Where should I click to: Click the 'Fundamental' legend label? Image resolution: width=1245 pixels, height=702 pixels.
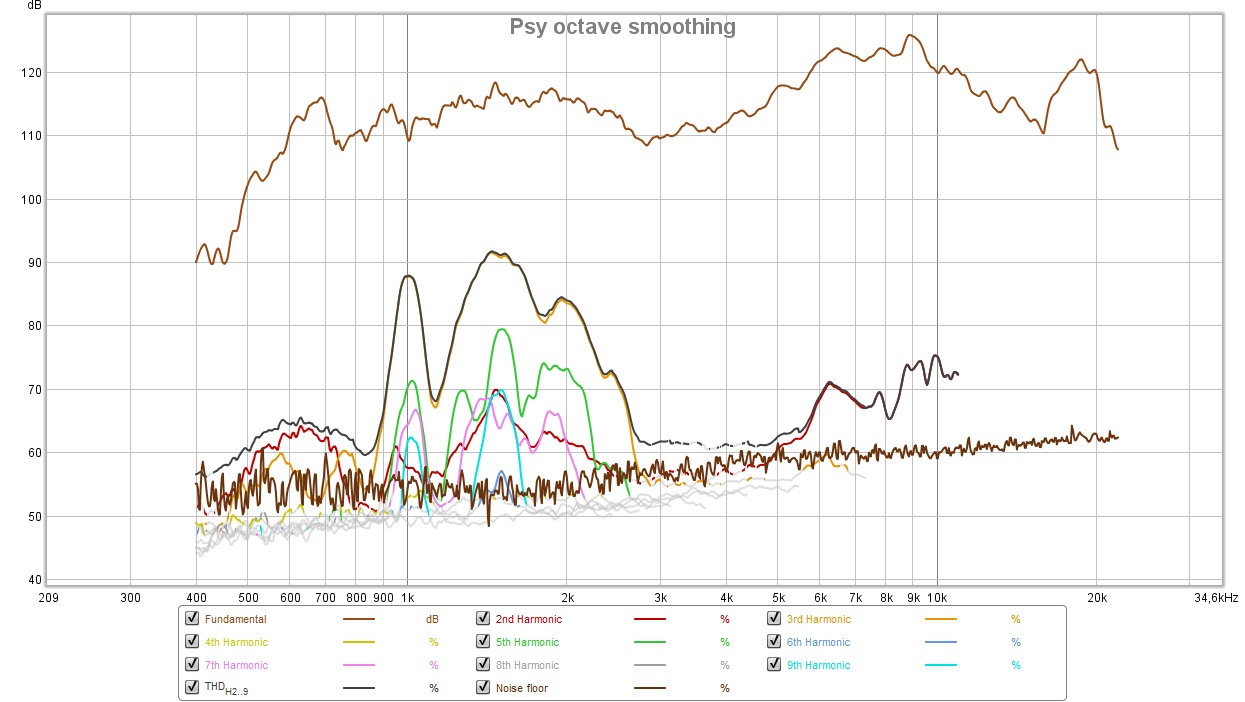coord(235,620)
